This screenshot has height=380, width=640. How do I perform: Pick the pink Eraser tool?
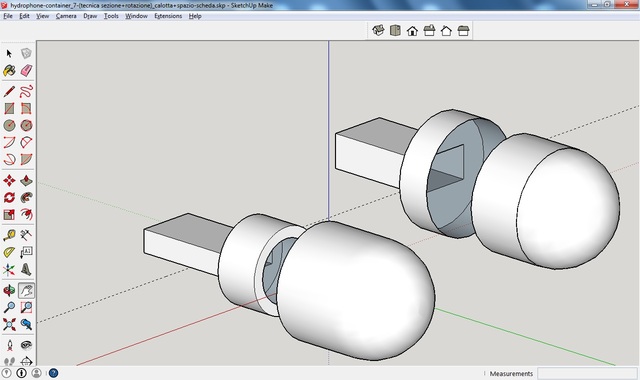[26, 71]
